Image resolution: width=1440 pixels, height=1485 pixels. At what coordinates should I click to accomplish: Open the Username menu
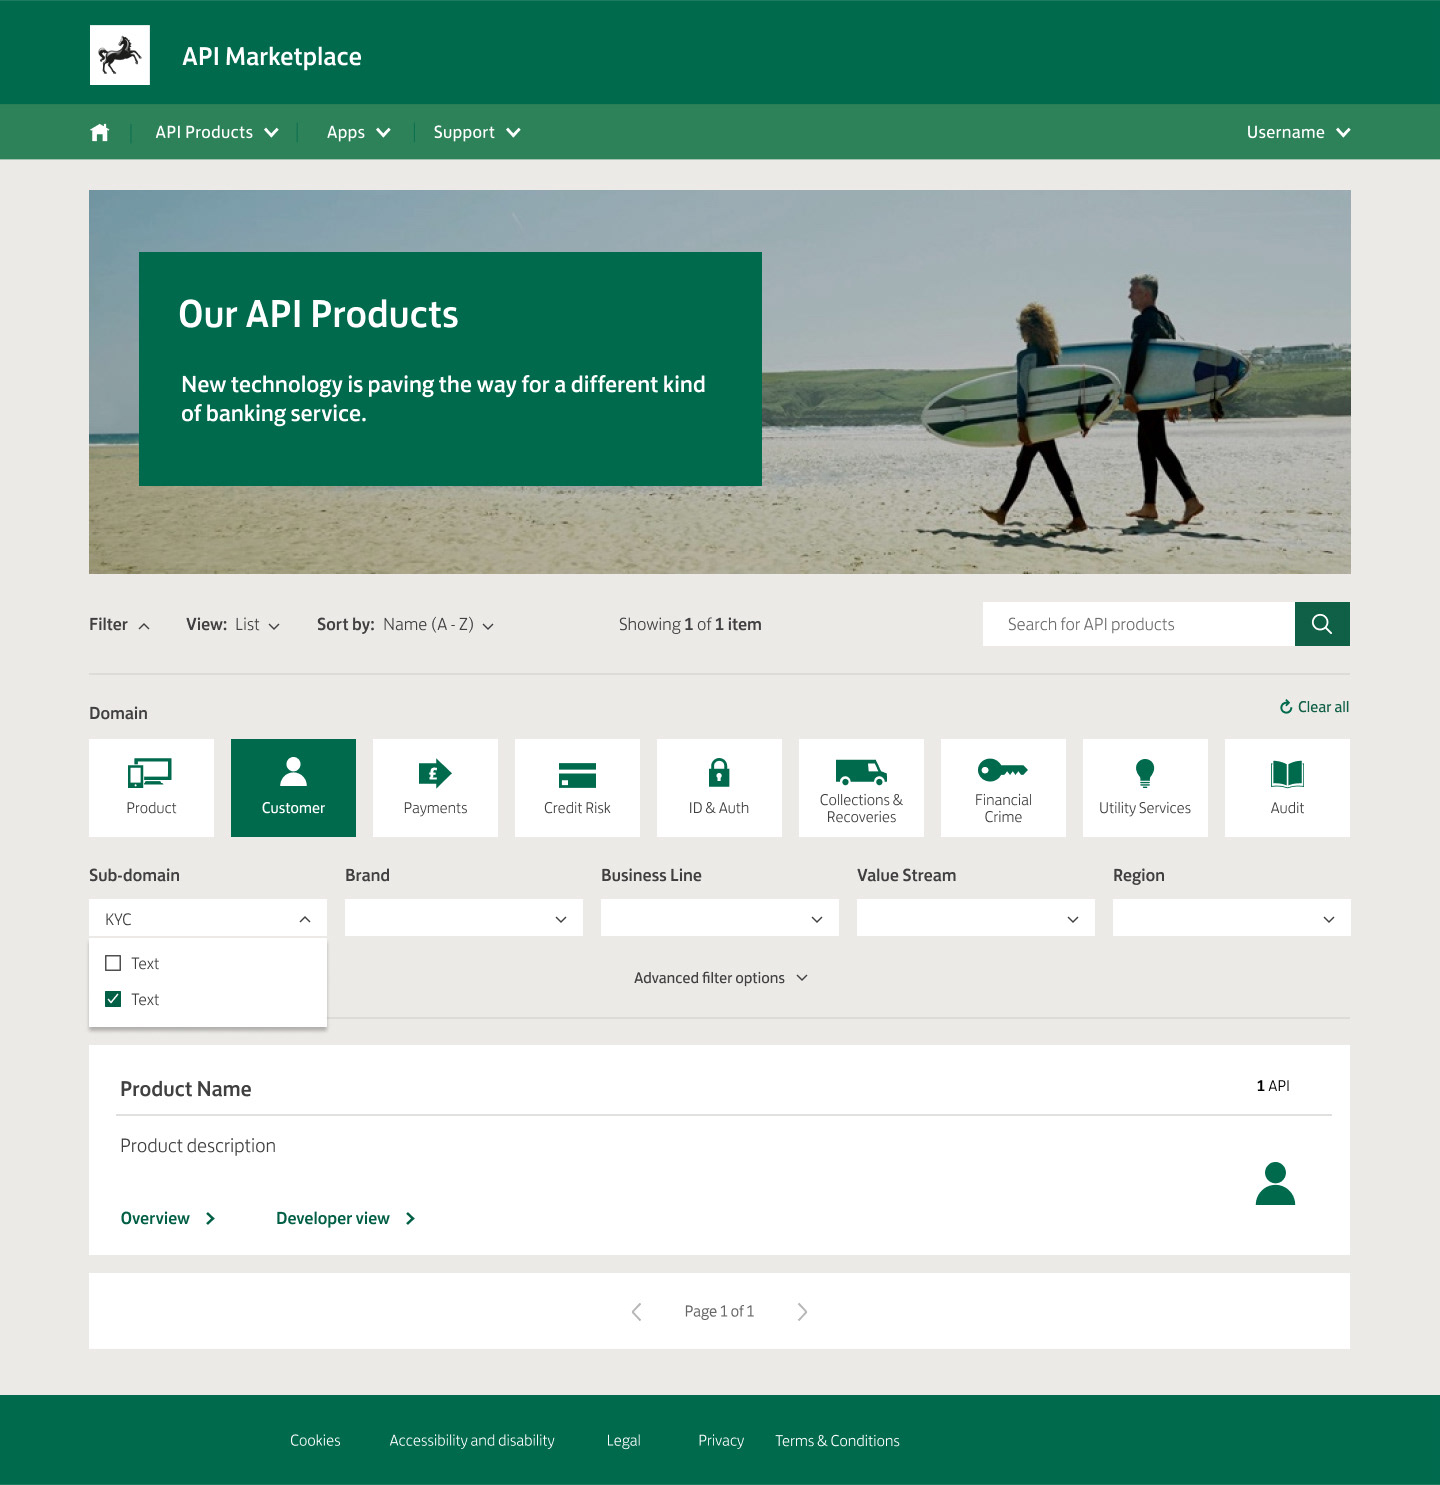point(1298,132)
